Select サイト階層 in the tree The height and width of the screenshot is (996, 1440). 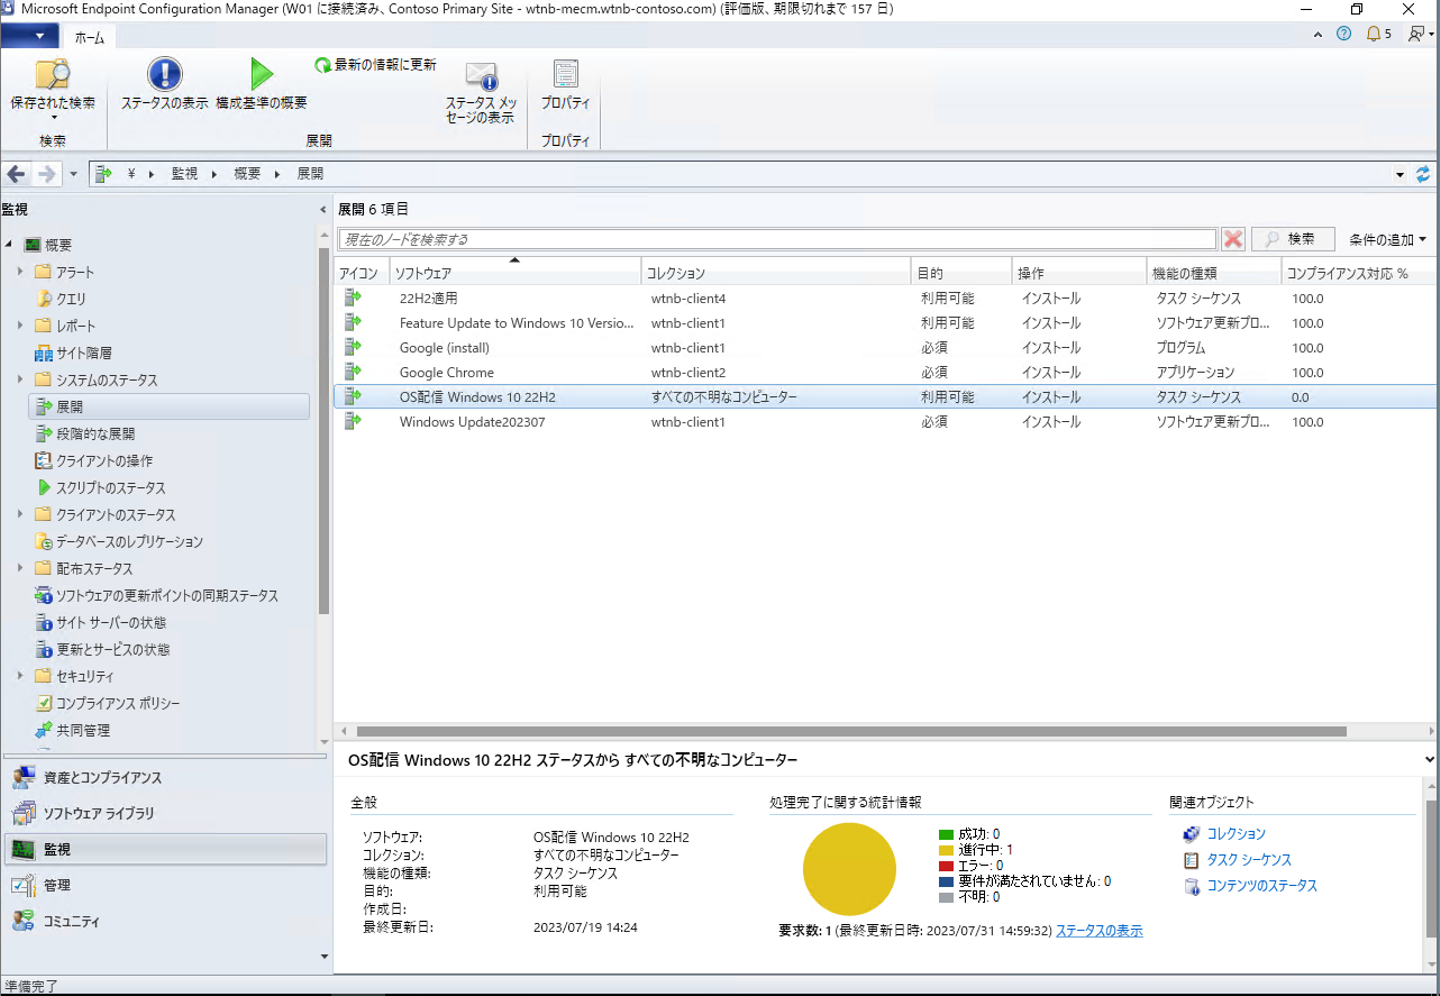[x=84, y=353]
